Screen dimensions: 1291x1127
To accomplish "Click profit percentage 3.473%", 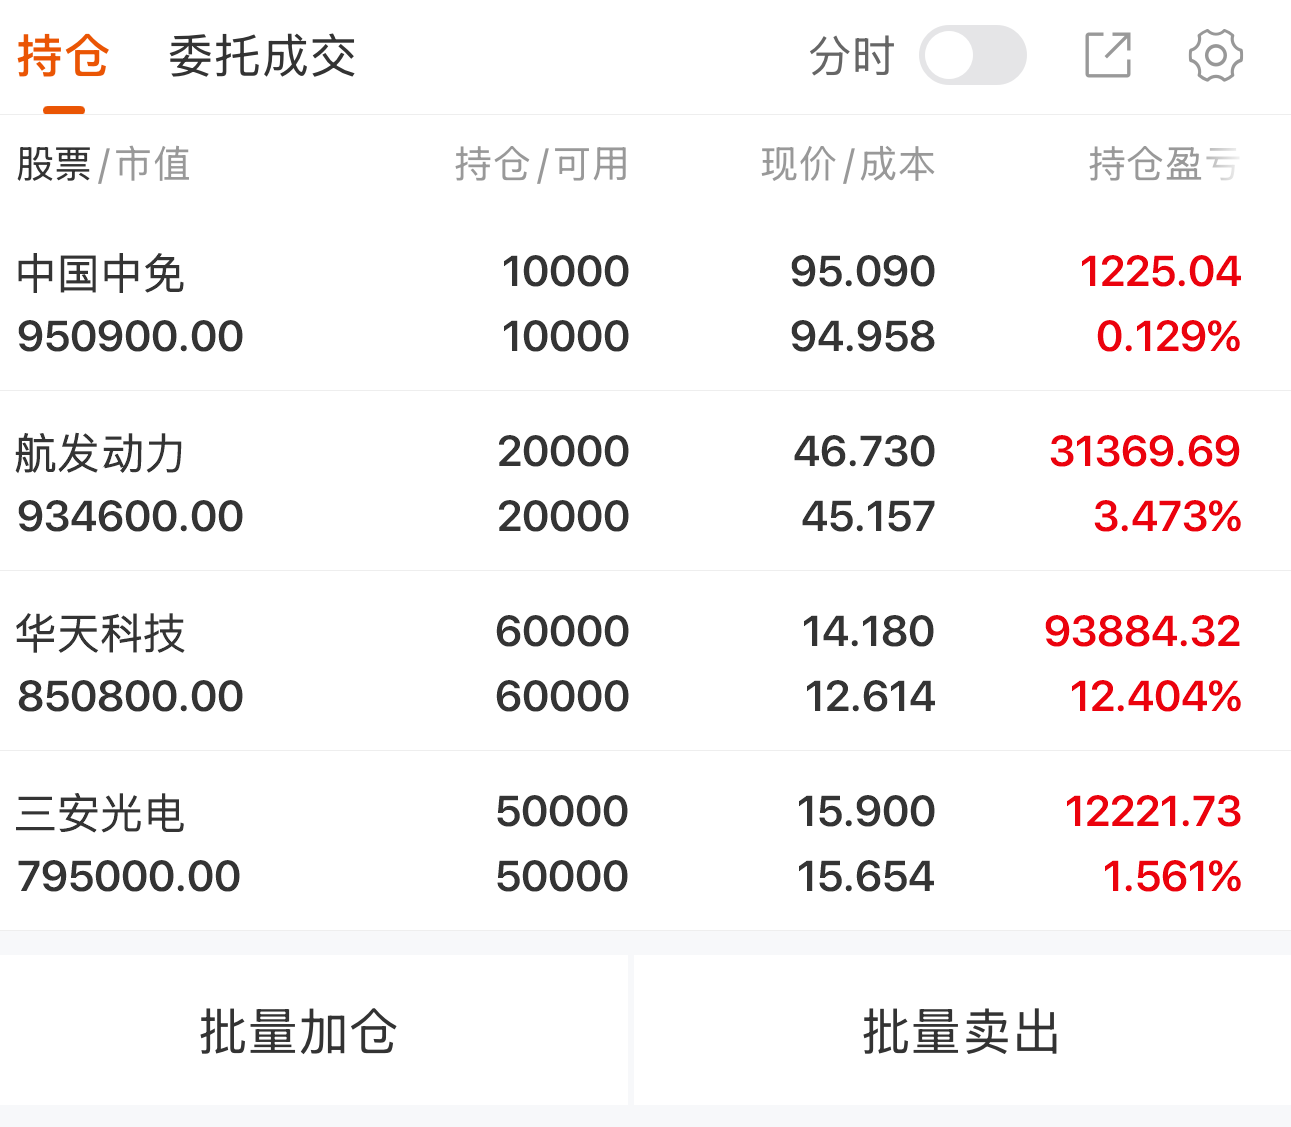I will pyautogui.click(x=1167, y=516).
